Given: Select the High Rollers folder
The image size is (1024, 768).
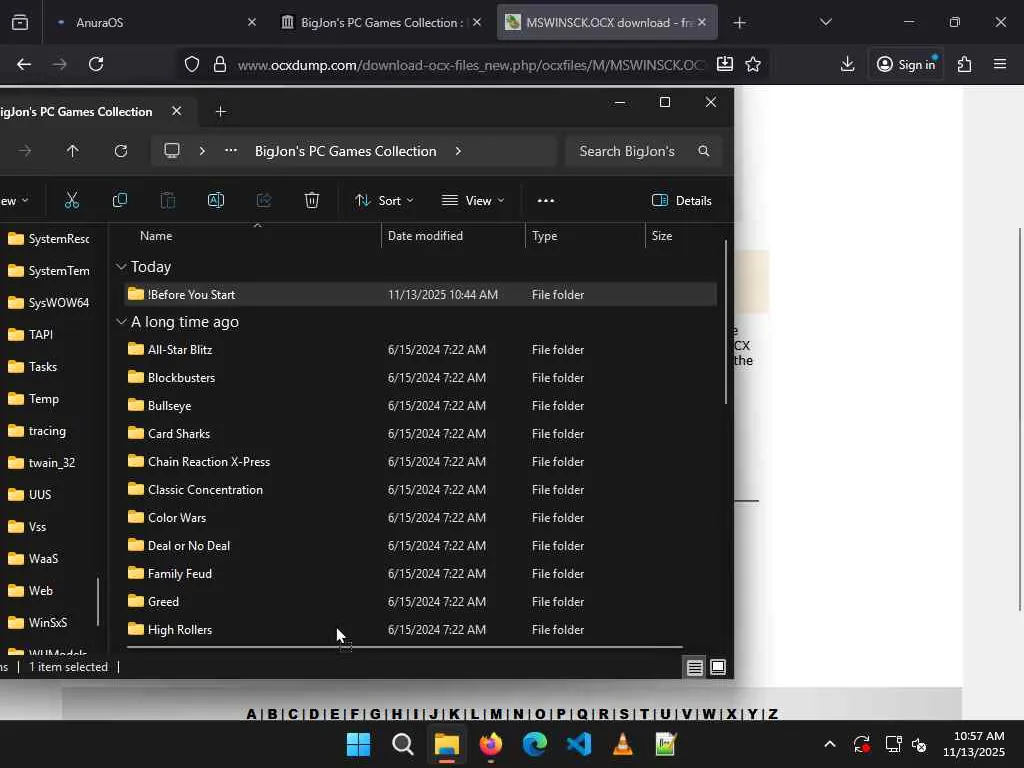Looking at the screenshot, I should (x=421, y=630).
